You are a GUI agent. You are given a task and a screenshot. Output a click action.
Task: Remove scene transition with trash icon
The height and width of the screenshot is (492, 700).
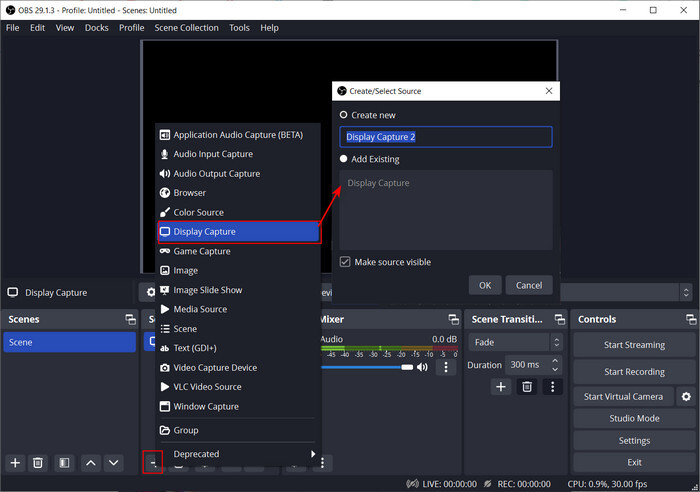[x=527, y=387]
